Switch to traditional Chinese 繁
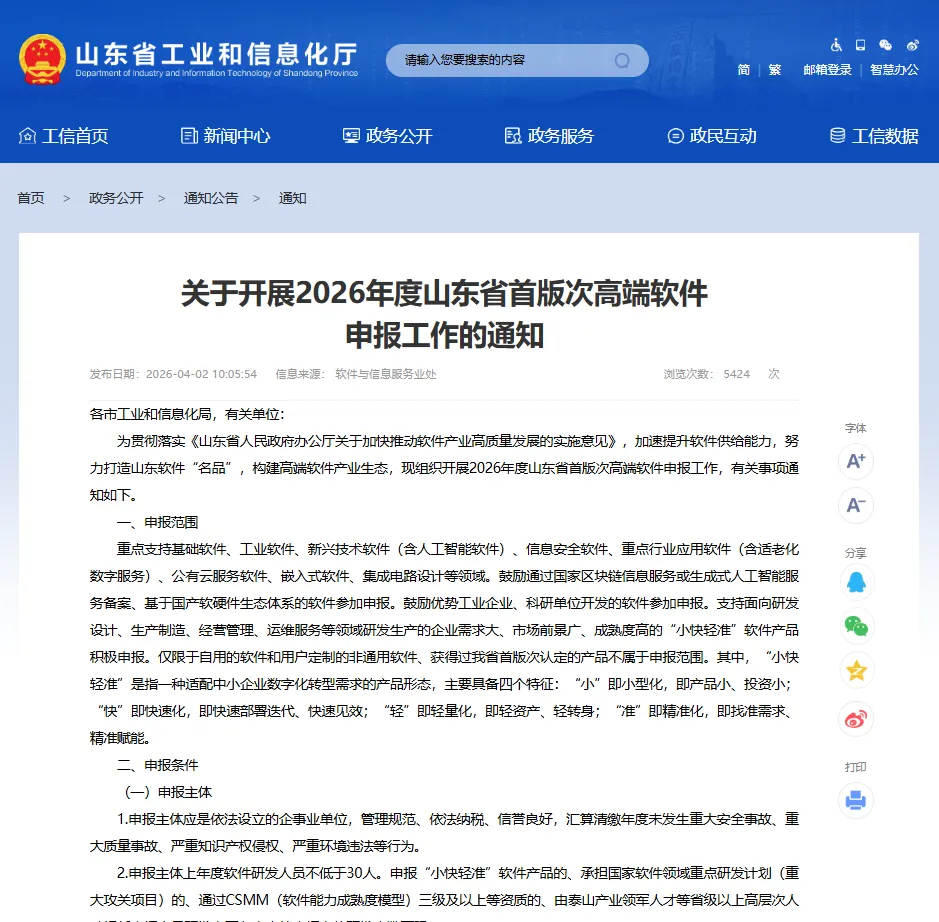Screen dimensions: 939x922 pos(775,69)
